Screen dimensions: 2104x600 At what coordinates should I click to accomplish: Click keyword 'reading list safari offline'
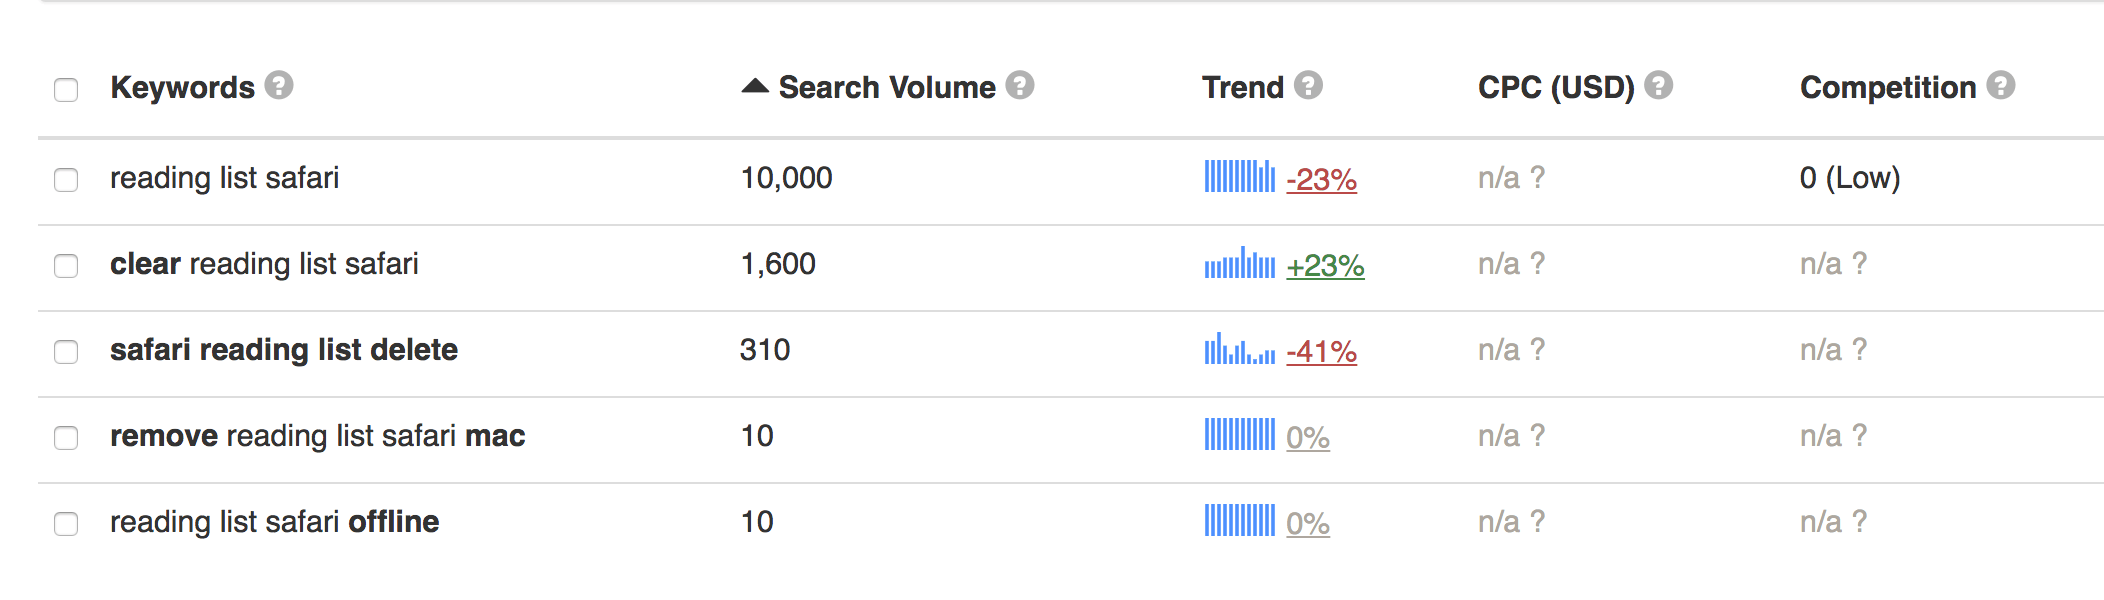click(x=274, y=522)
